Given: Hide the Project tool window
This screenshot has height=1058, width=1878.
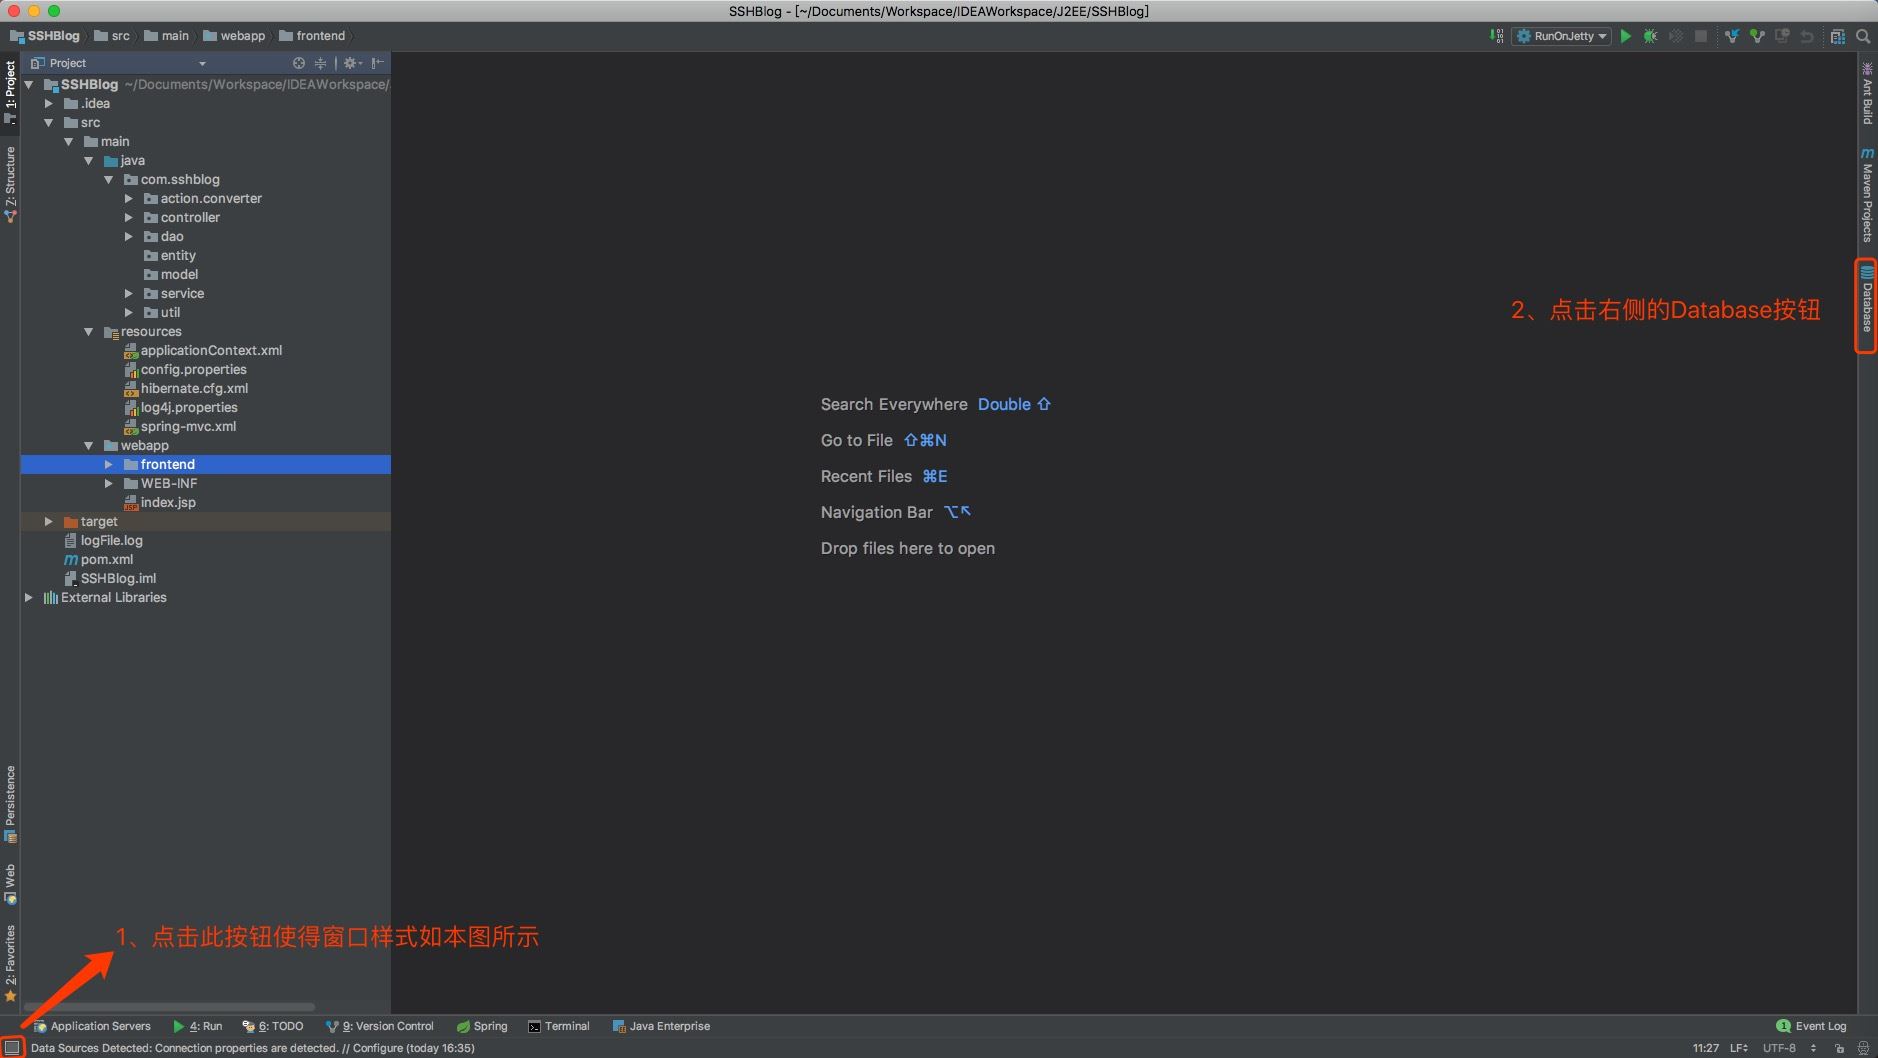Looking at the screenshot, I should pos(378,63).
